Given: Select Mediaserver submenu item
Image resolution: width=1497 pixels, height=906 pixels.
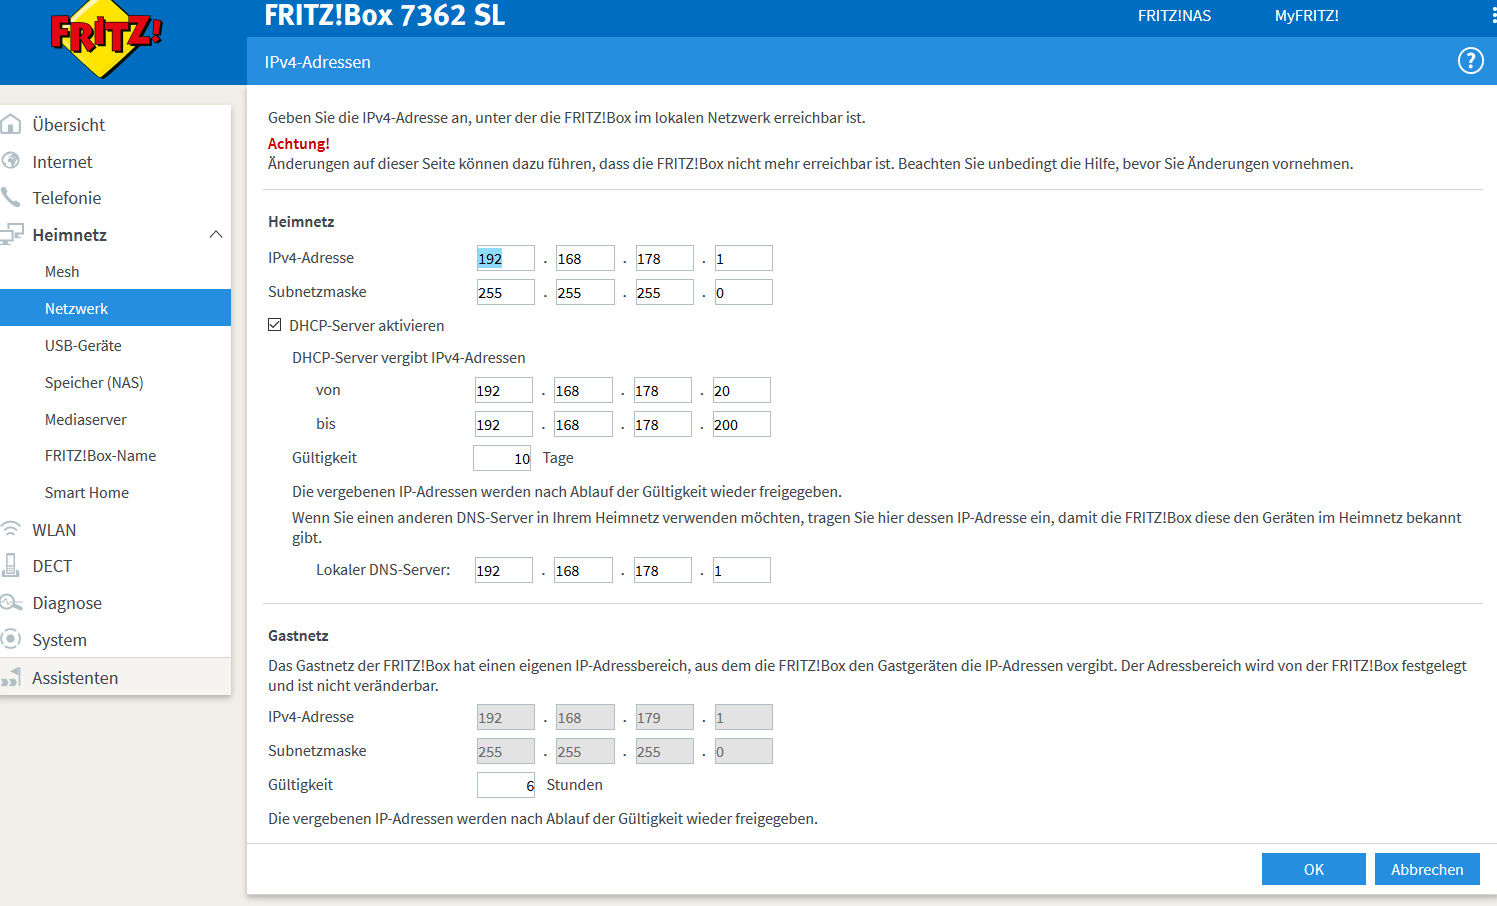Looking at the screenshot, I should (115, 419).
